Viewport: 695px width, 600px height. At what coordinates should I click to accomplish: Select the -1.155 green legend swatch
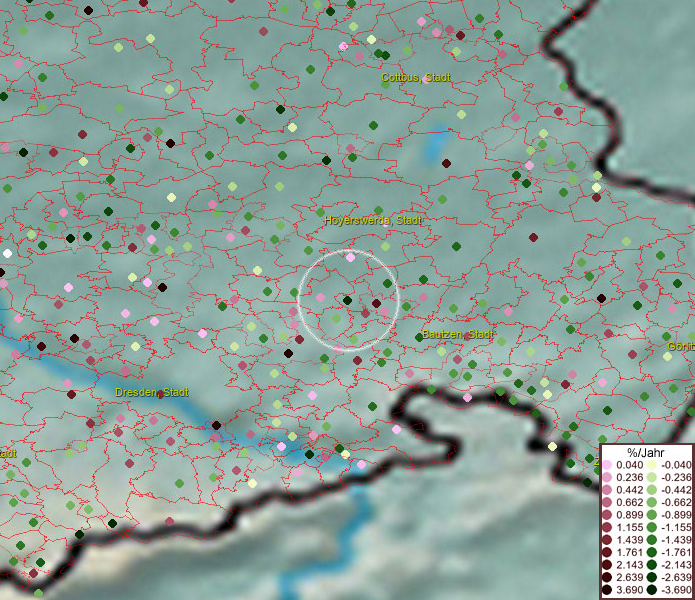pos(651,527)
